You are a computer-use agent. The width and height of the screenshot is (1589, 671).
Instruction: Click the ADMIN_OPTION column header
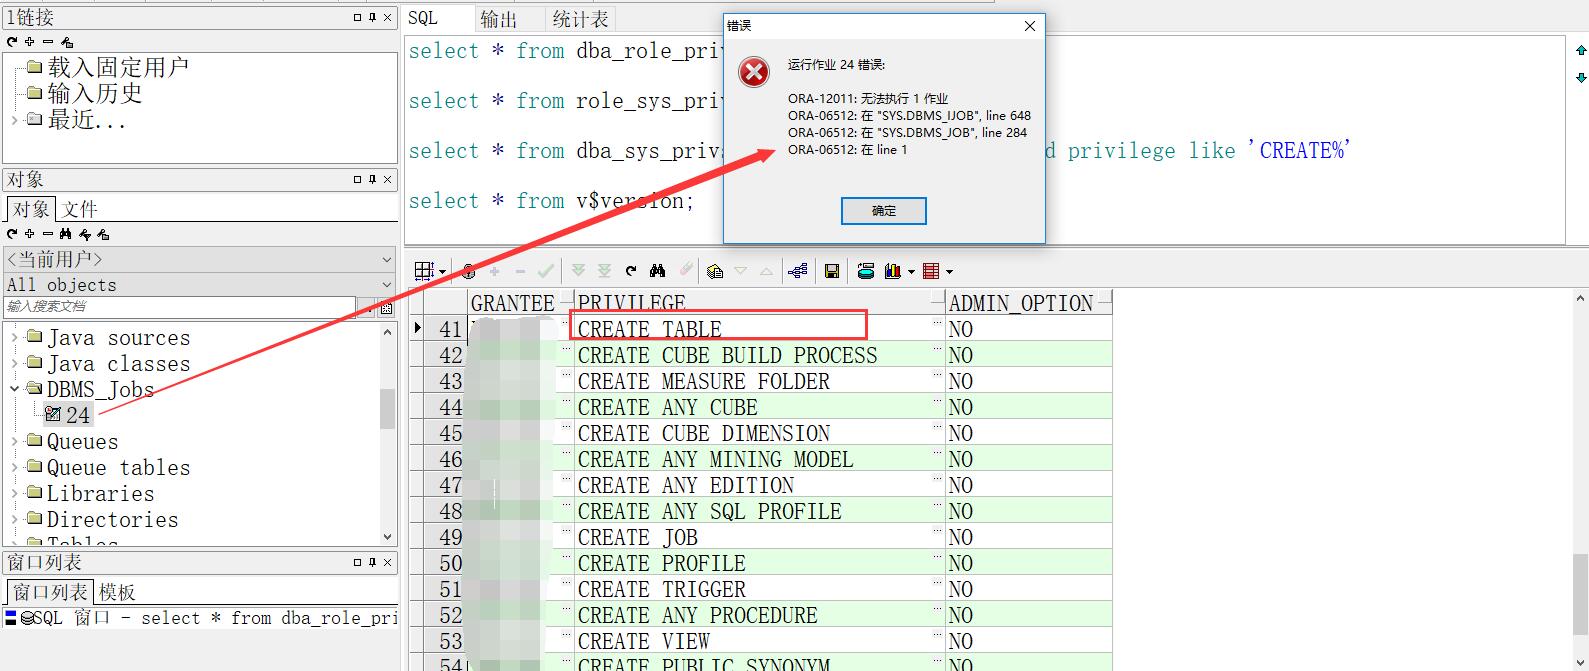[1028, 303]
